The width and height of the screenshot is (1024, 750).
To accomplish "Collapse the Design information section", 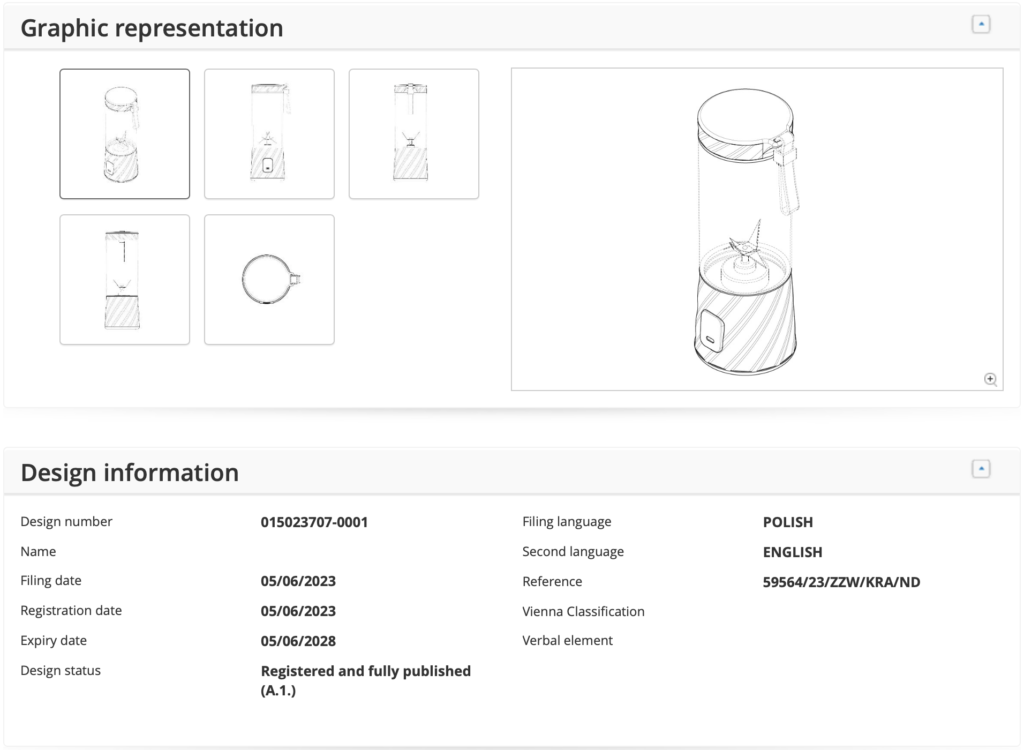I will [981, 469].
